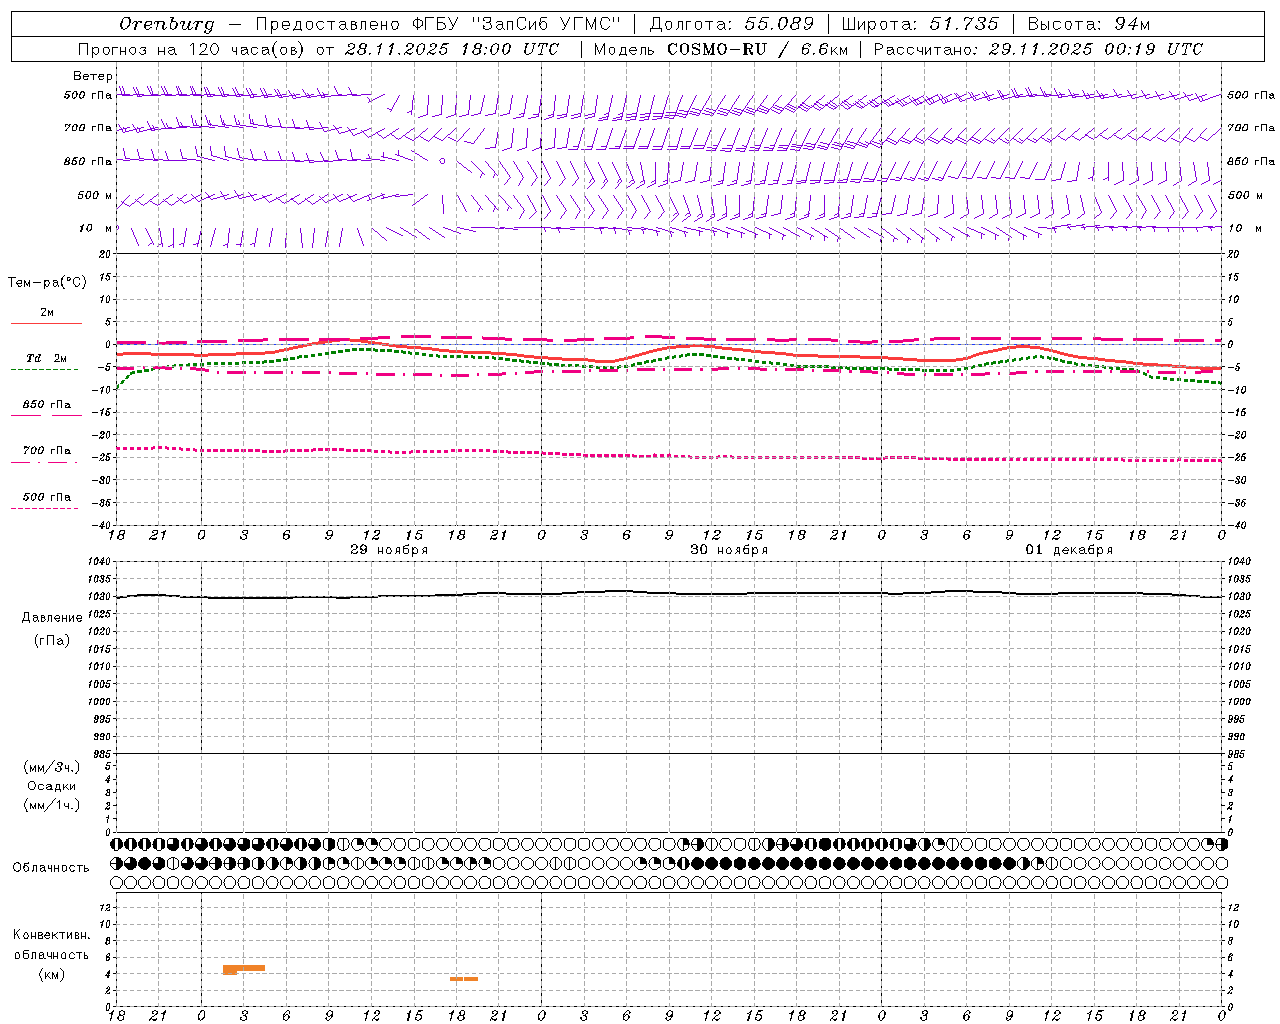
Task: Click the 1040 value on the left pressure axis
Action: (98, 562)
